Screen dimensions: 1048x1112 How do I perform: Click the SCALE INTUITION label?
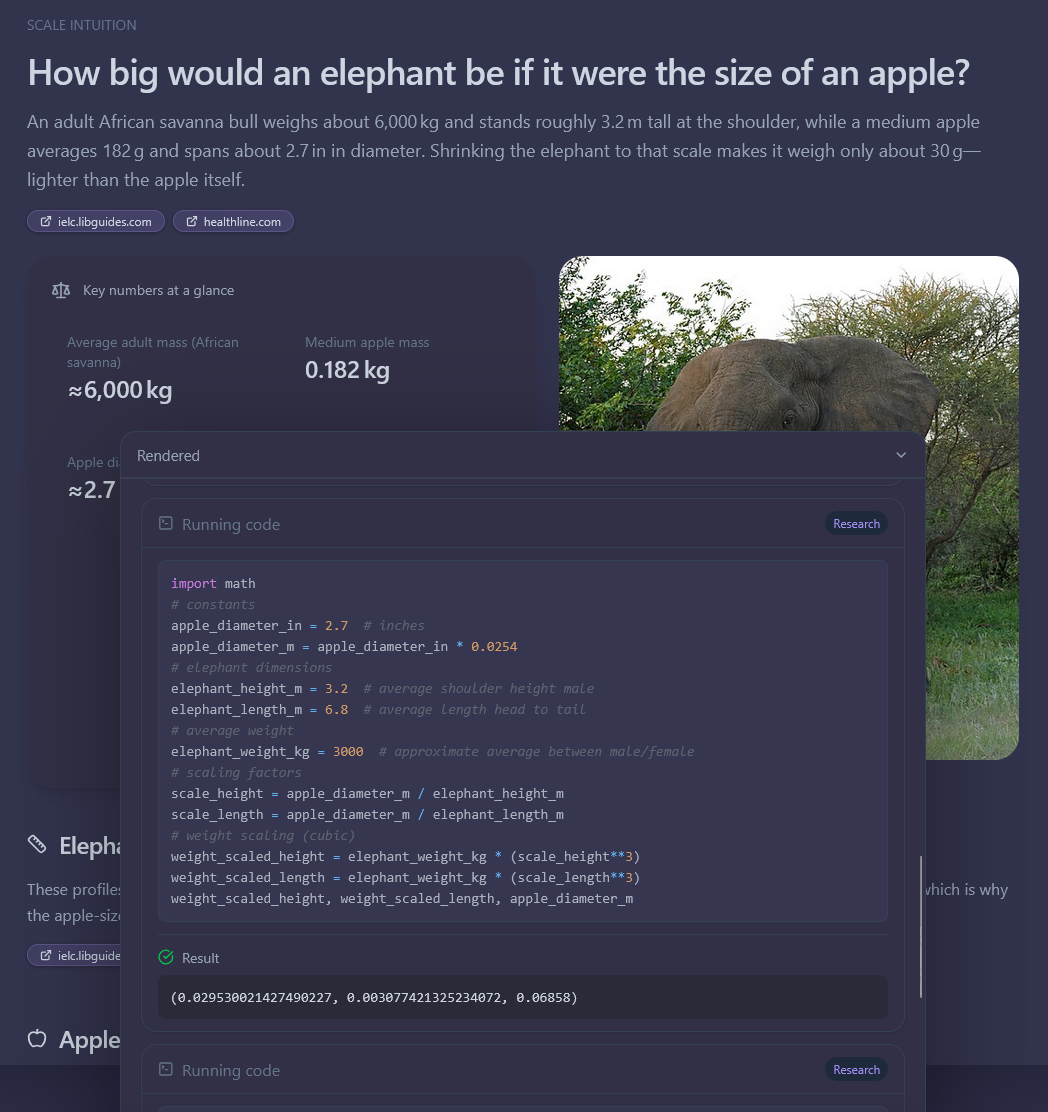click(82, 25)
